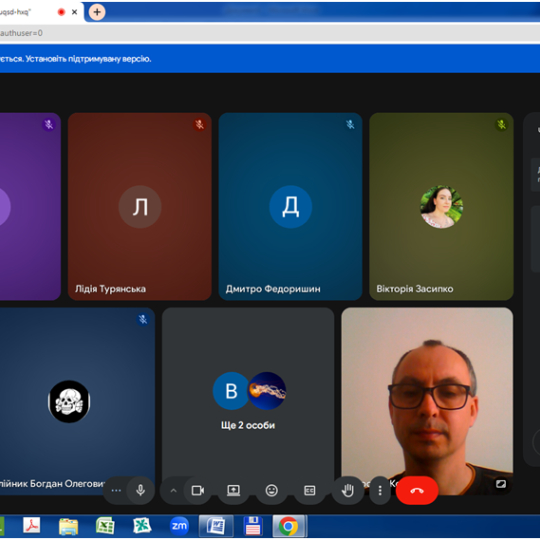End the call with red button
This screenshot has width=540, height=540.
pos(417,490)
